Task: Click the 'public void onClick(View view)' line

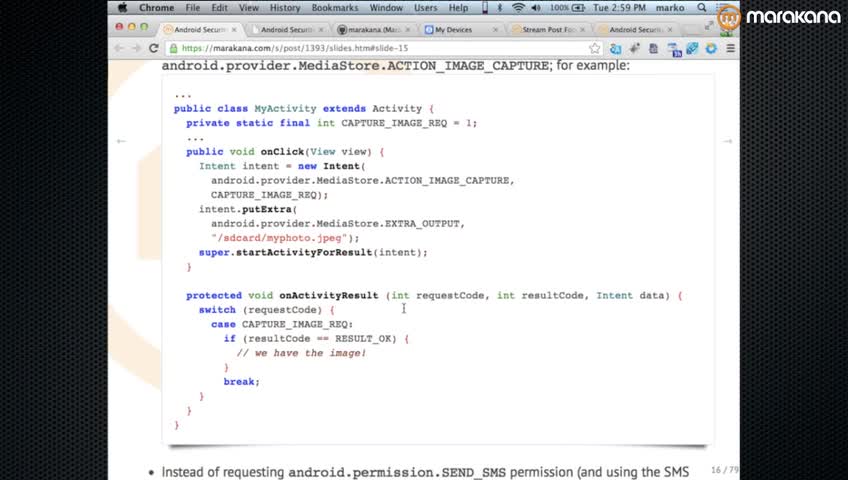Action: pyautogui.click(x=285, y=152)
